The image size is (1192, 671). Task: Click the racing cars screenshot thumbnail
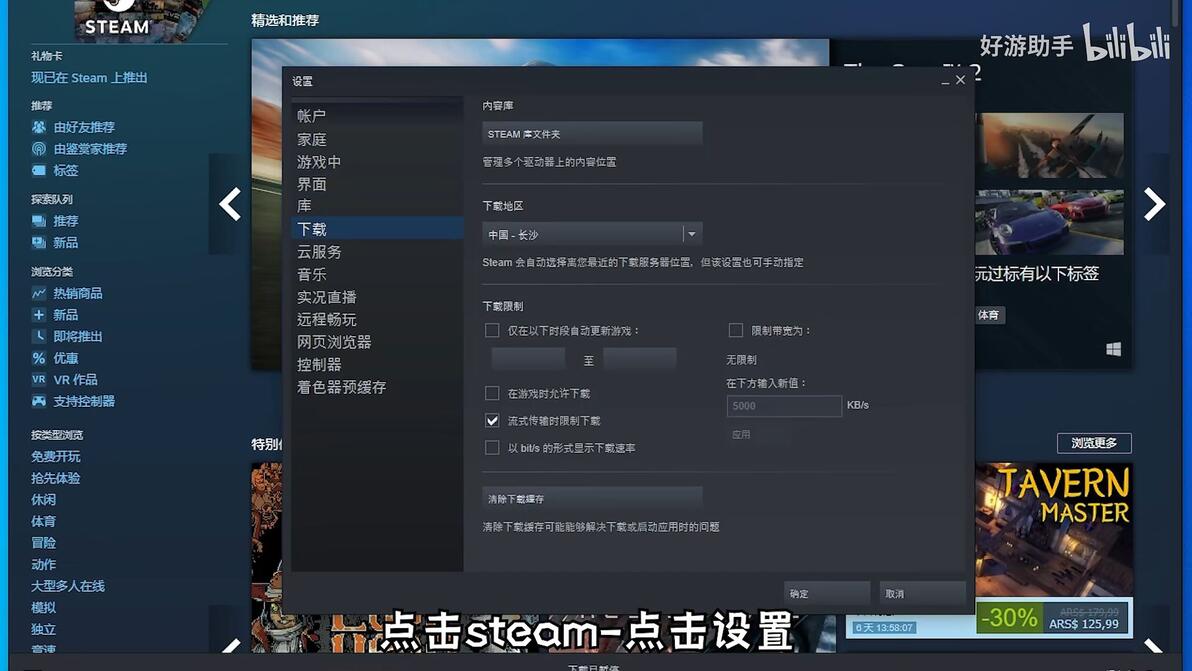(x=1049, y=222)
